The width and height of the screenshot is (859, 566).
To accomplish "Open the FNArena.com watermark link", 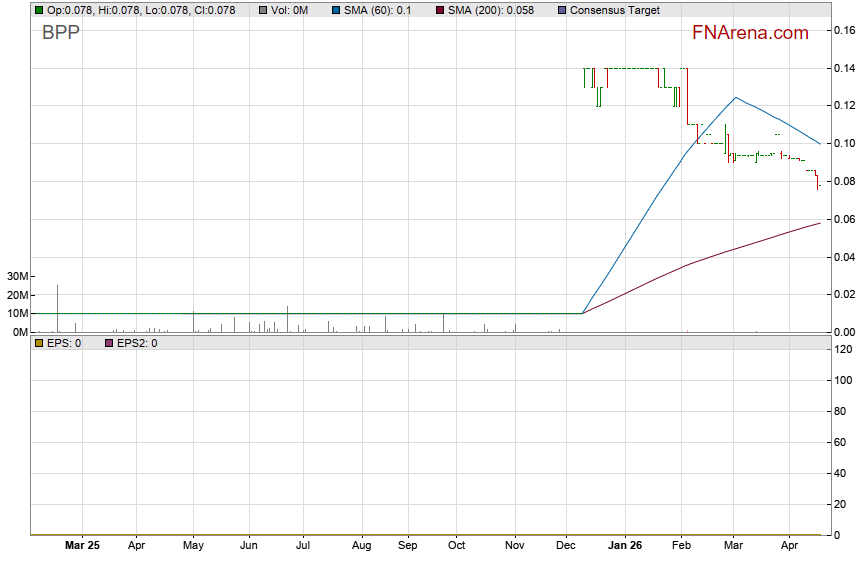I will pos(750,33).
